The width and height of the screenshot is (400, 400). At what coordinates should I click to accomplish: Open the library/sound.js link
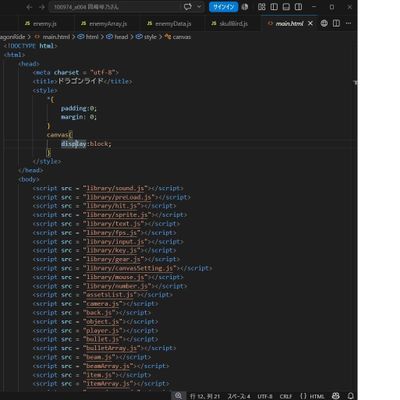click(115, 188)
